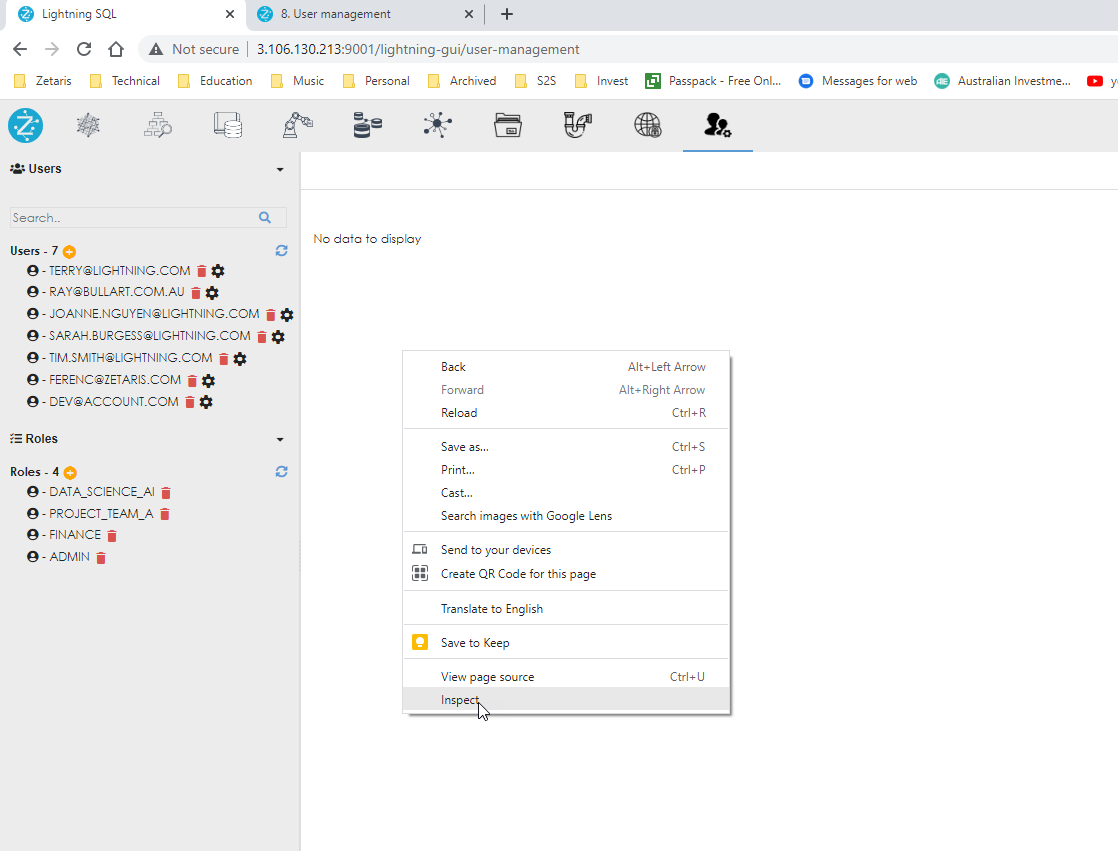
Task: Select Save as... in the context menu
Action: pos(566,447)
